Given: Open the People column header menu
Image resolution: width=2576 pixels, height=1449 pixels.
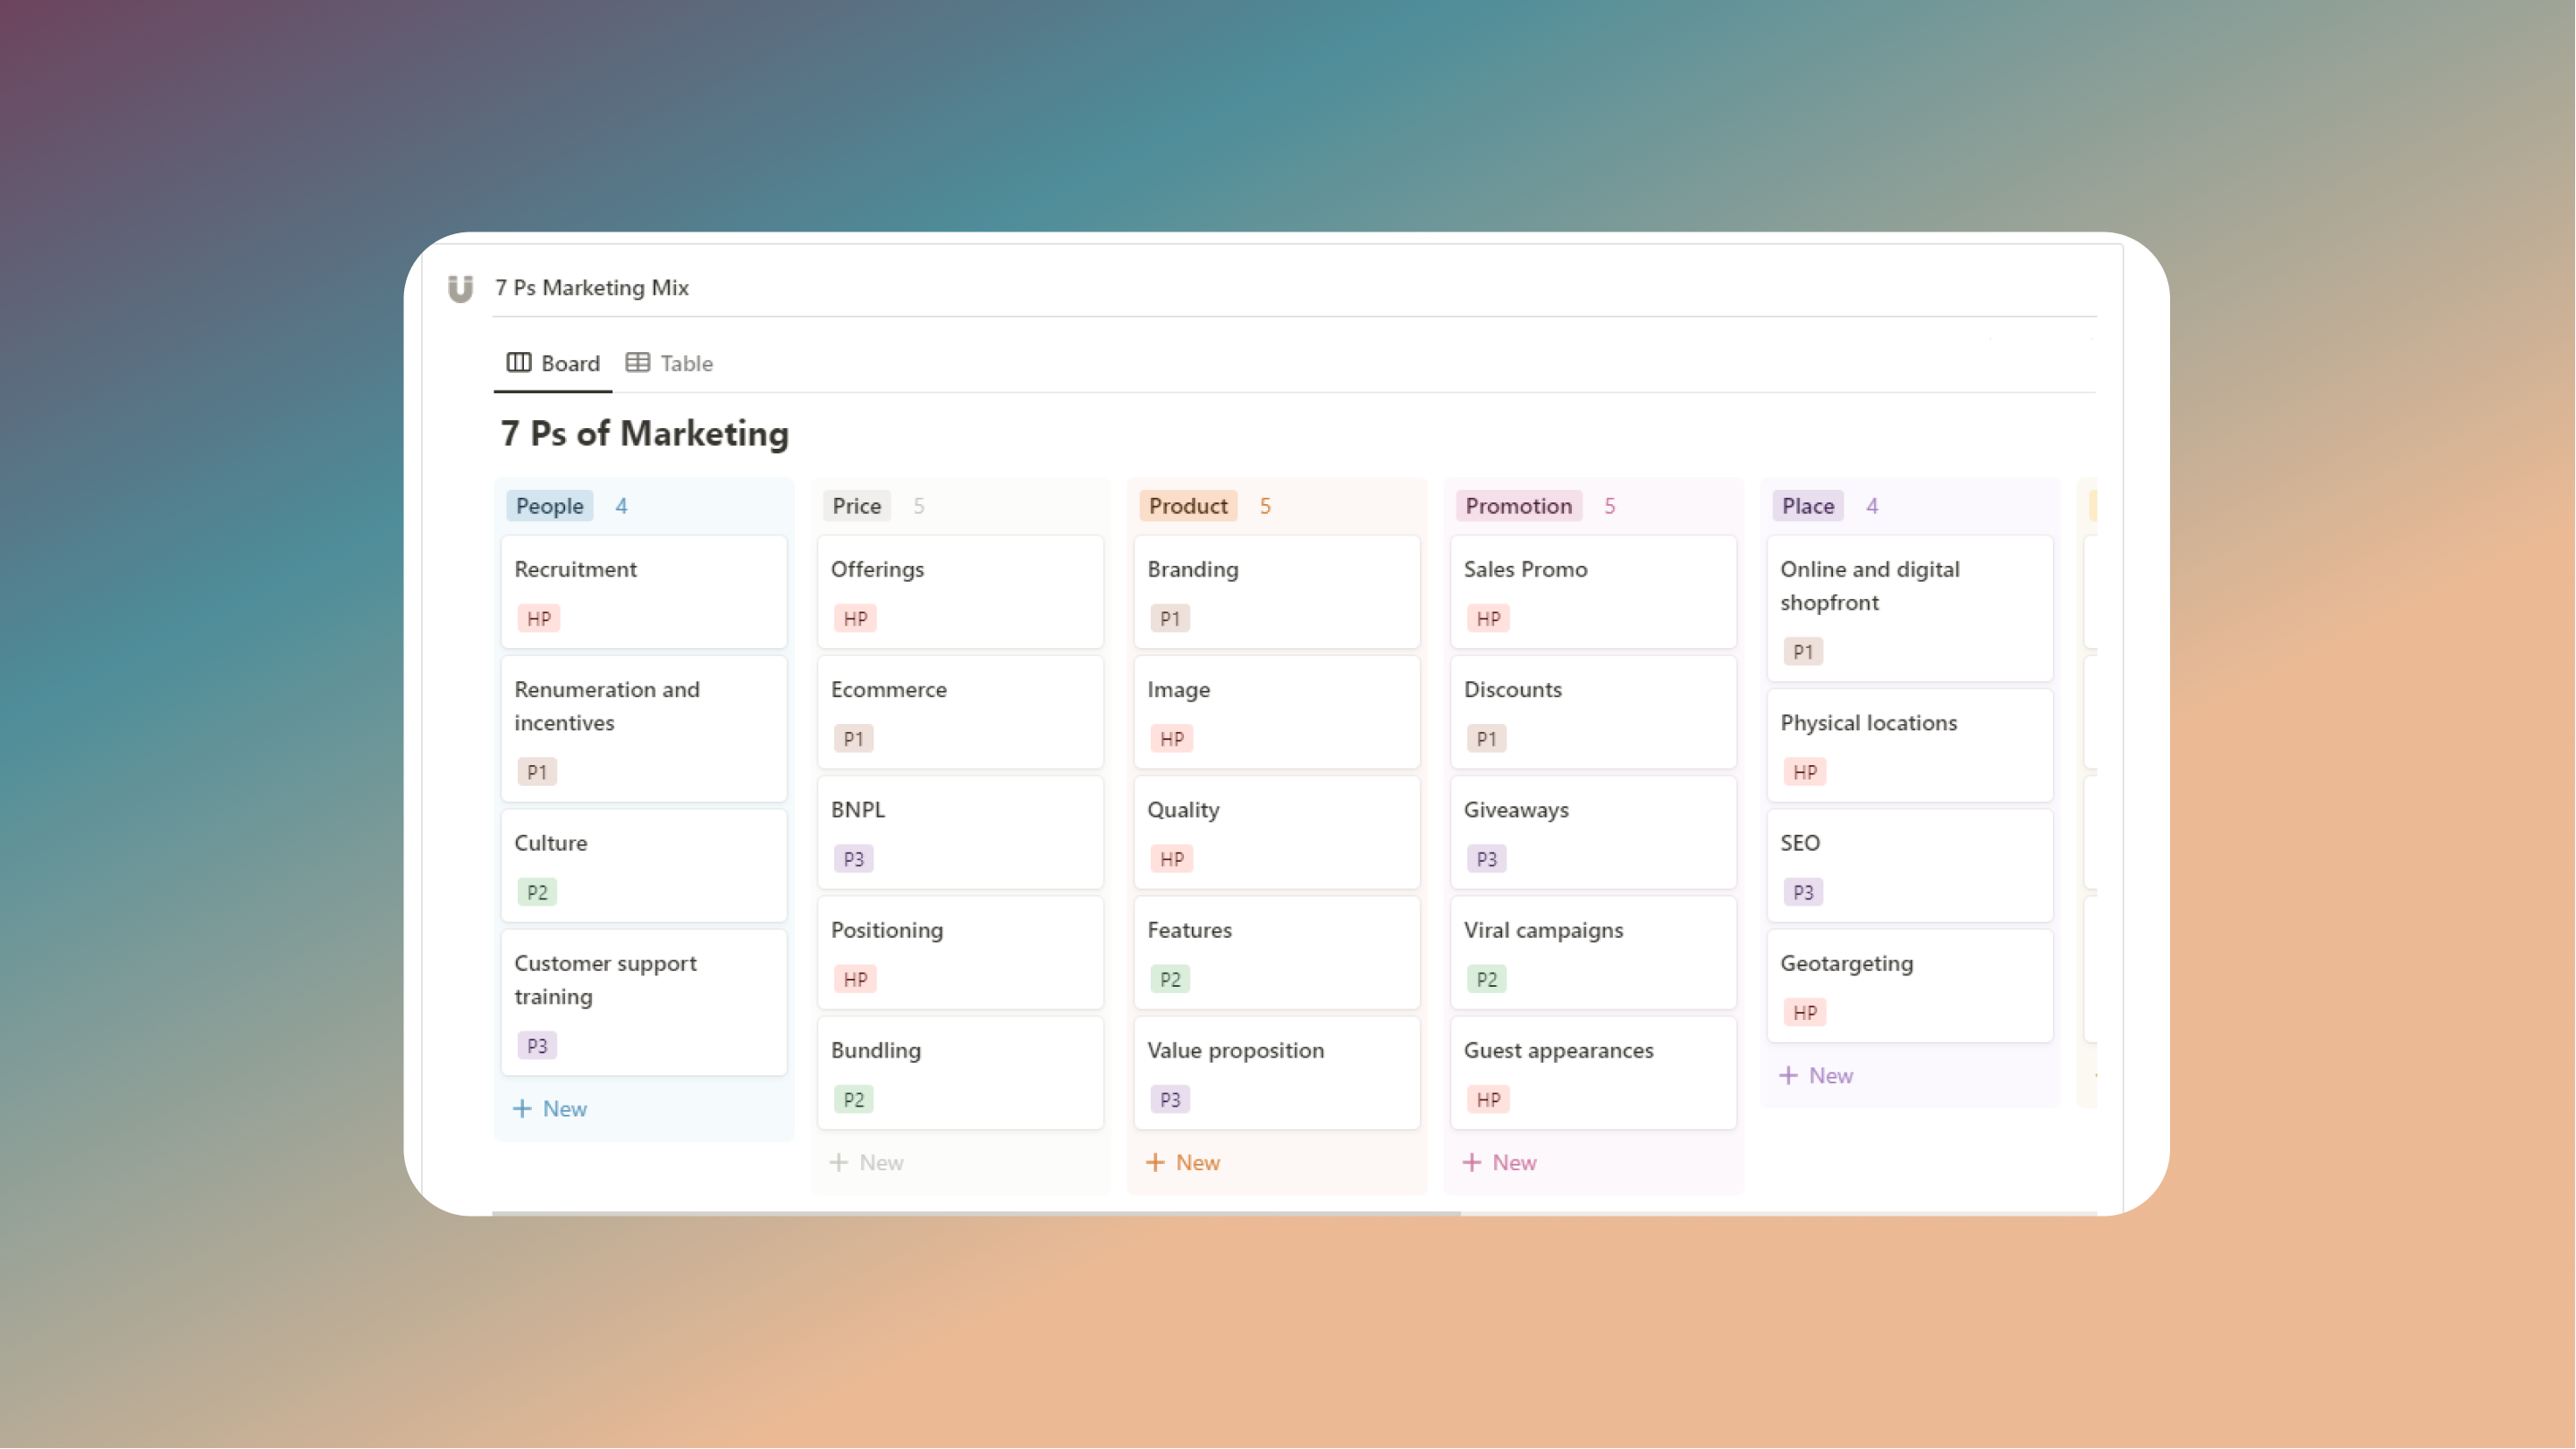Looking at the screenshot, I should point(549,505).
